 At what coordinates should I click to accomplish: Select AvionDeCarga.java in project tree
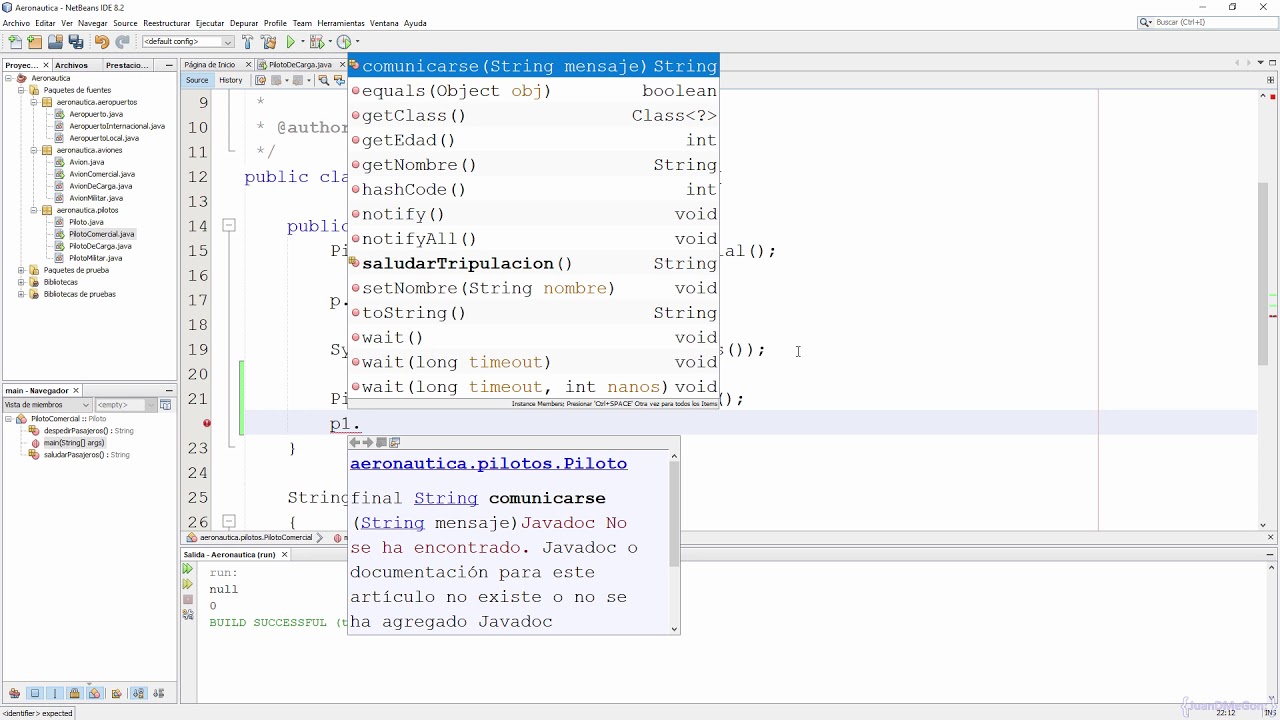[x=100, y=186]
